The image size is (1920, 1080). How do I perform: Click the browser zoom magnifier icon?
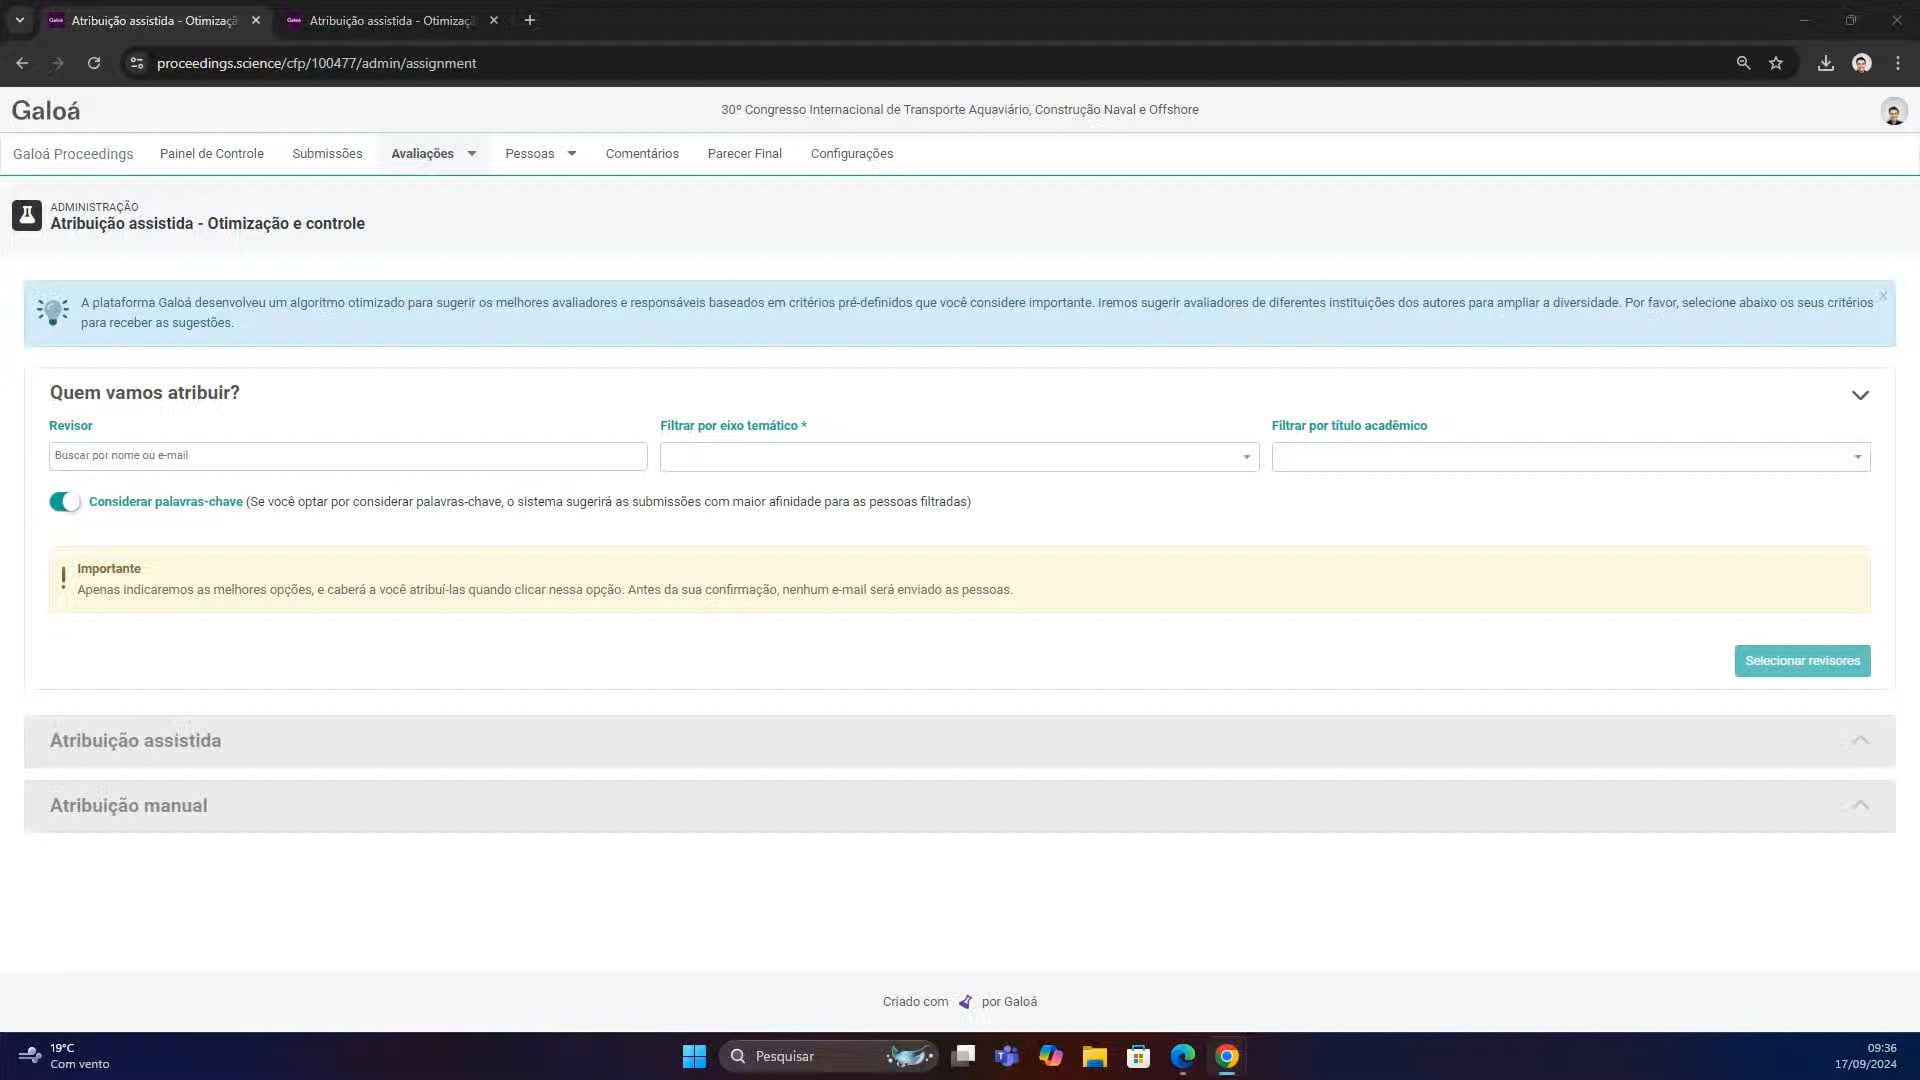[x=1743, y=63]
